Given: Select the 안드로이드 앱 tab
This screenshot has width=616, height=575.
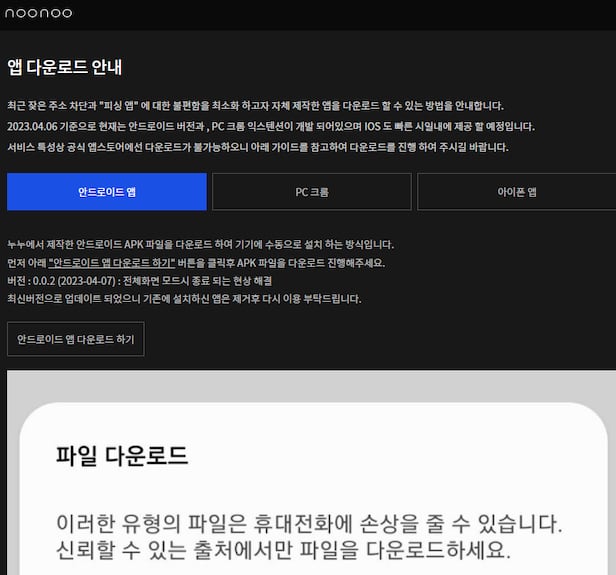Looking at the screenshot, I should point(107,191).
